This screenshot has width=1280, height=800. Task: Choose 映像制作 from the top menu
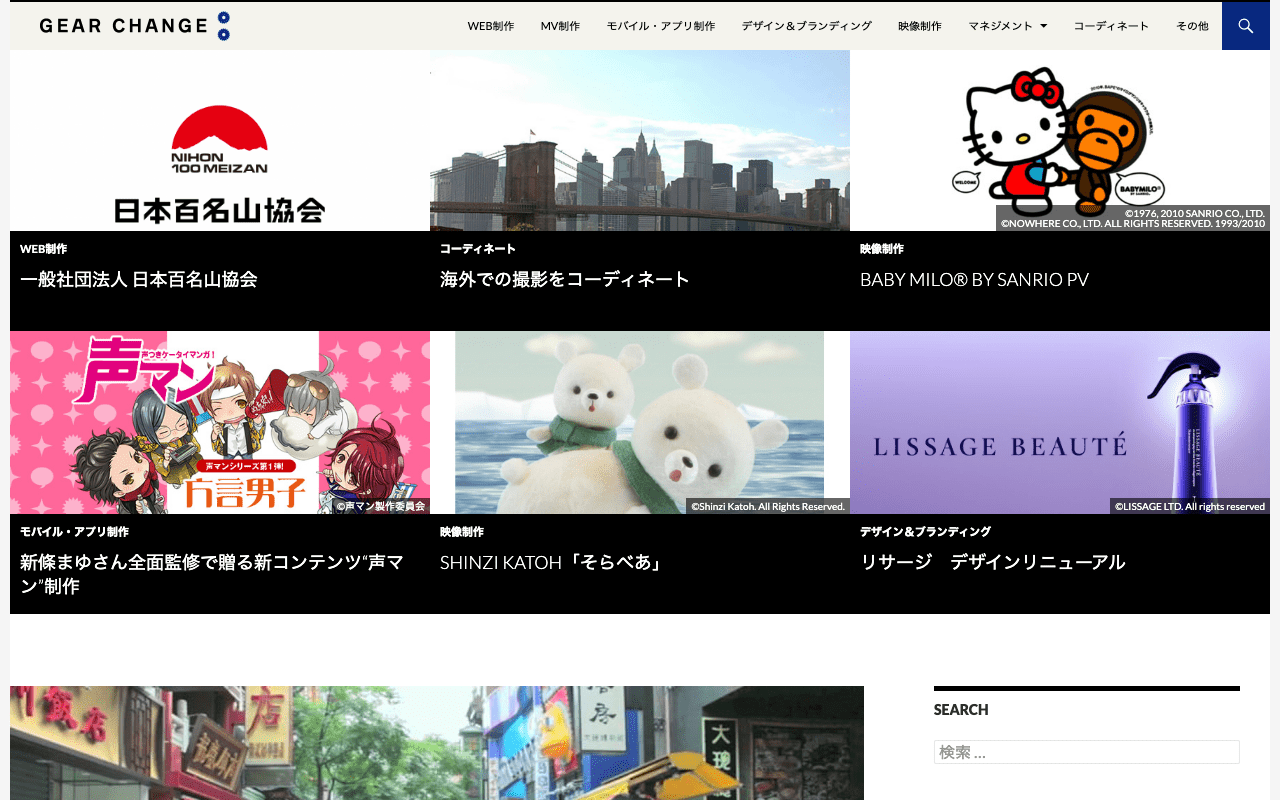[919, 26]
